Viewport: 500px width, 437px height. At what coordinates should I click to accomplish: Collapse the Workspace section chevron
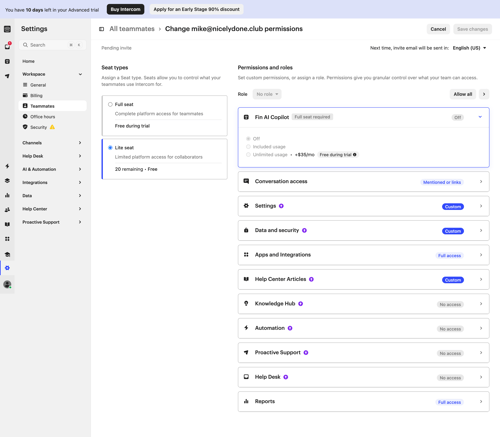point(80,74)
